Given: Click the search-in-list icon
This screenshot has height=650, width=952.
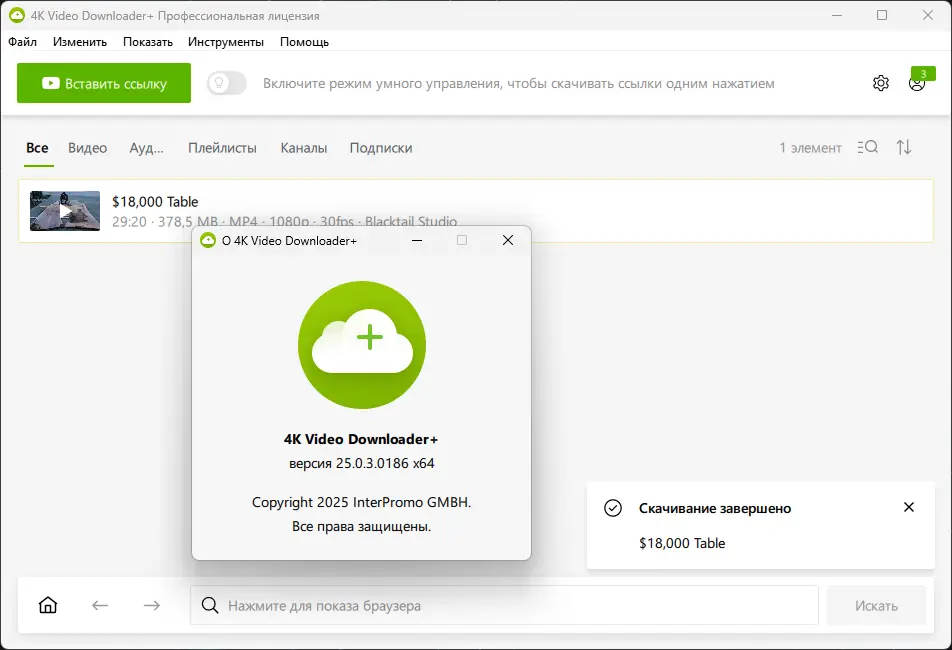Looking at the screenshot, I should tap(868, 147).
